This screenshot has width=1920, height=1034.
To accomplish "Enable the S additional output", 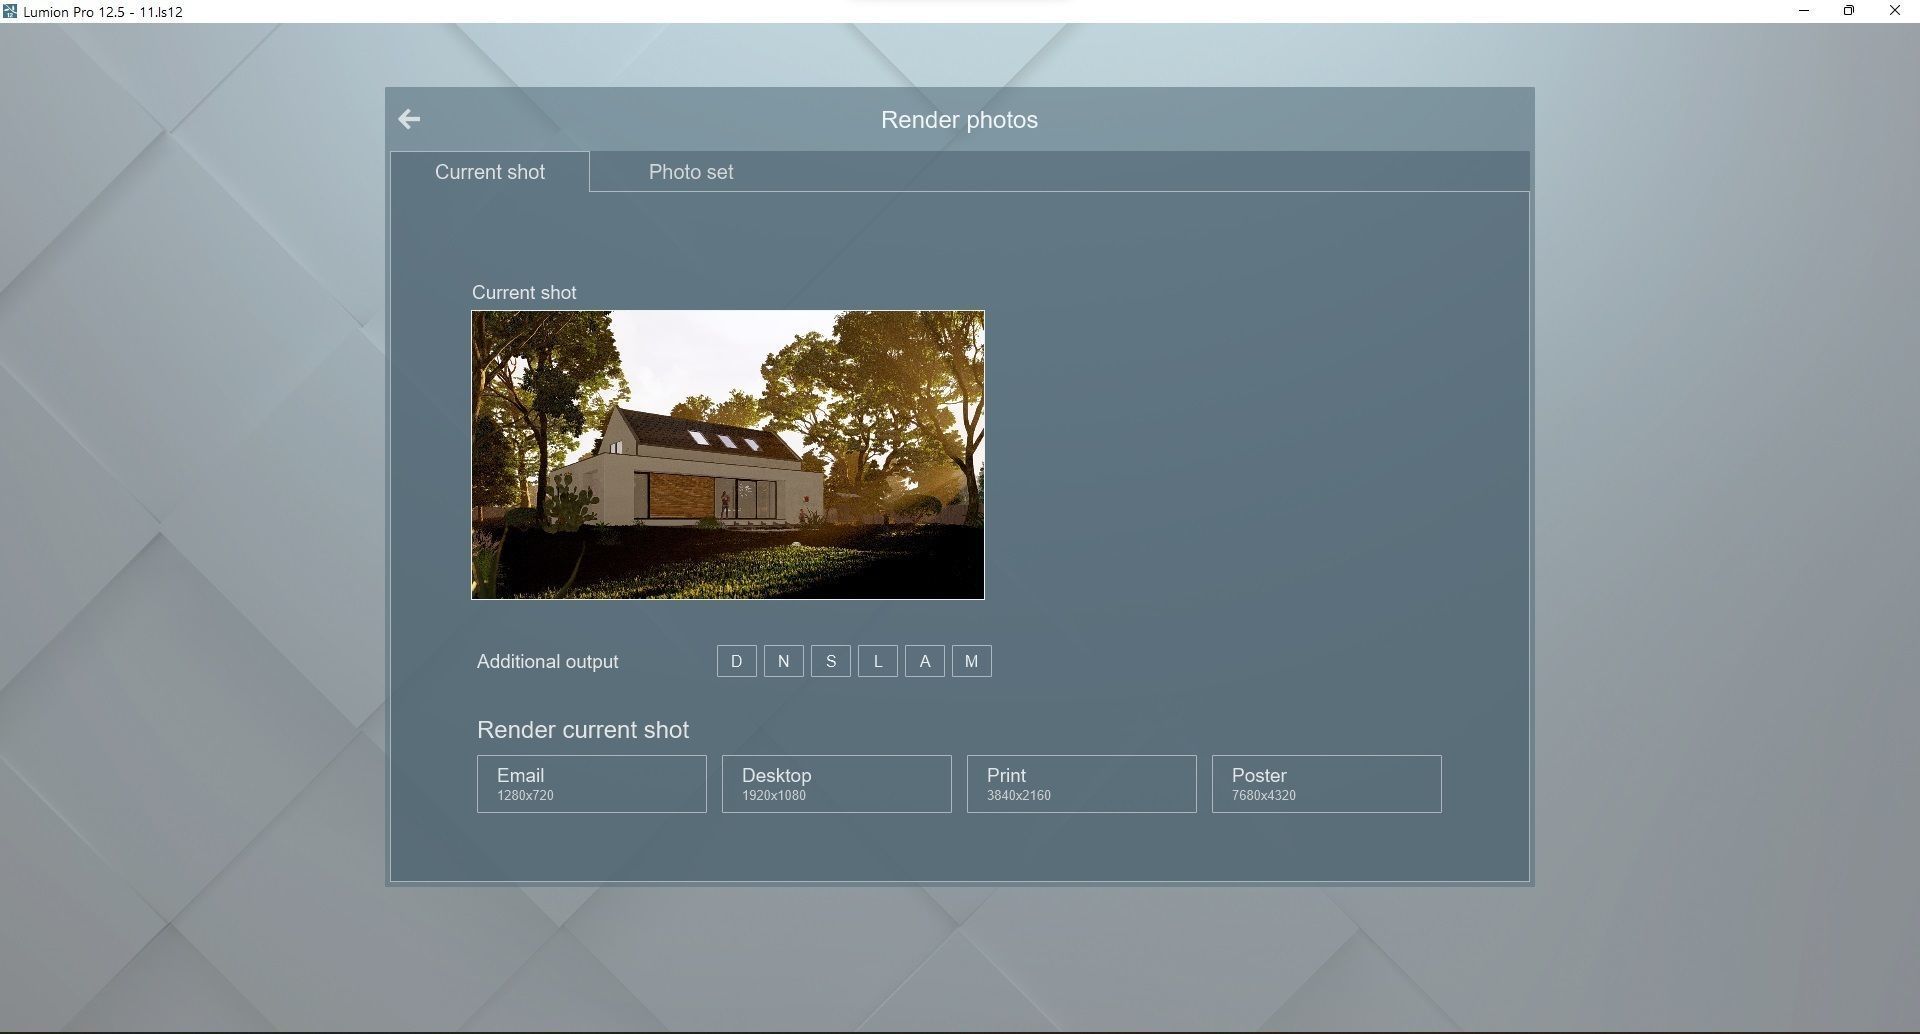I will pyautogui.click(x=831, y=661).
